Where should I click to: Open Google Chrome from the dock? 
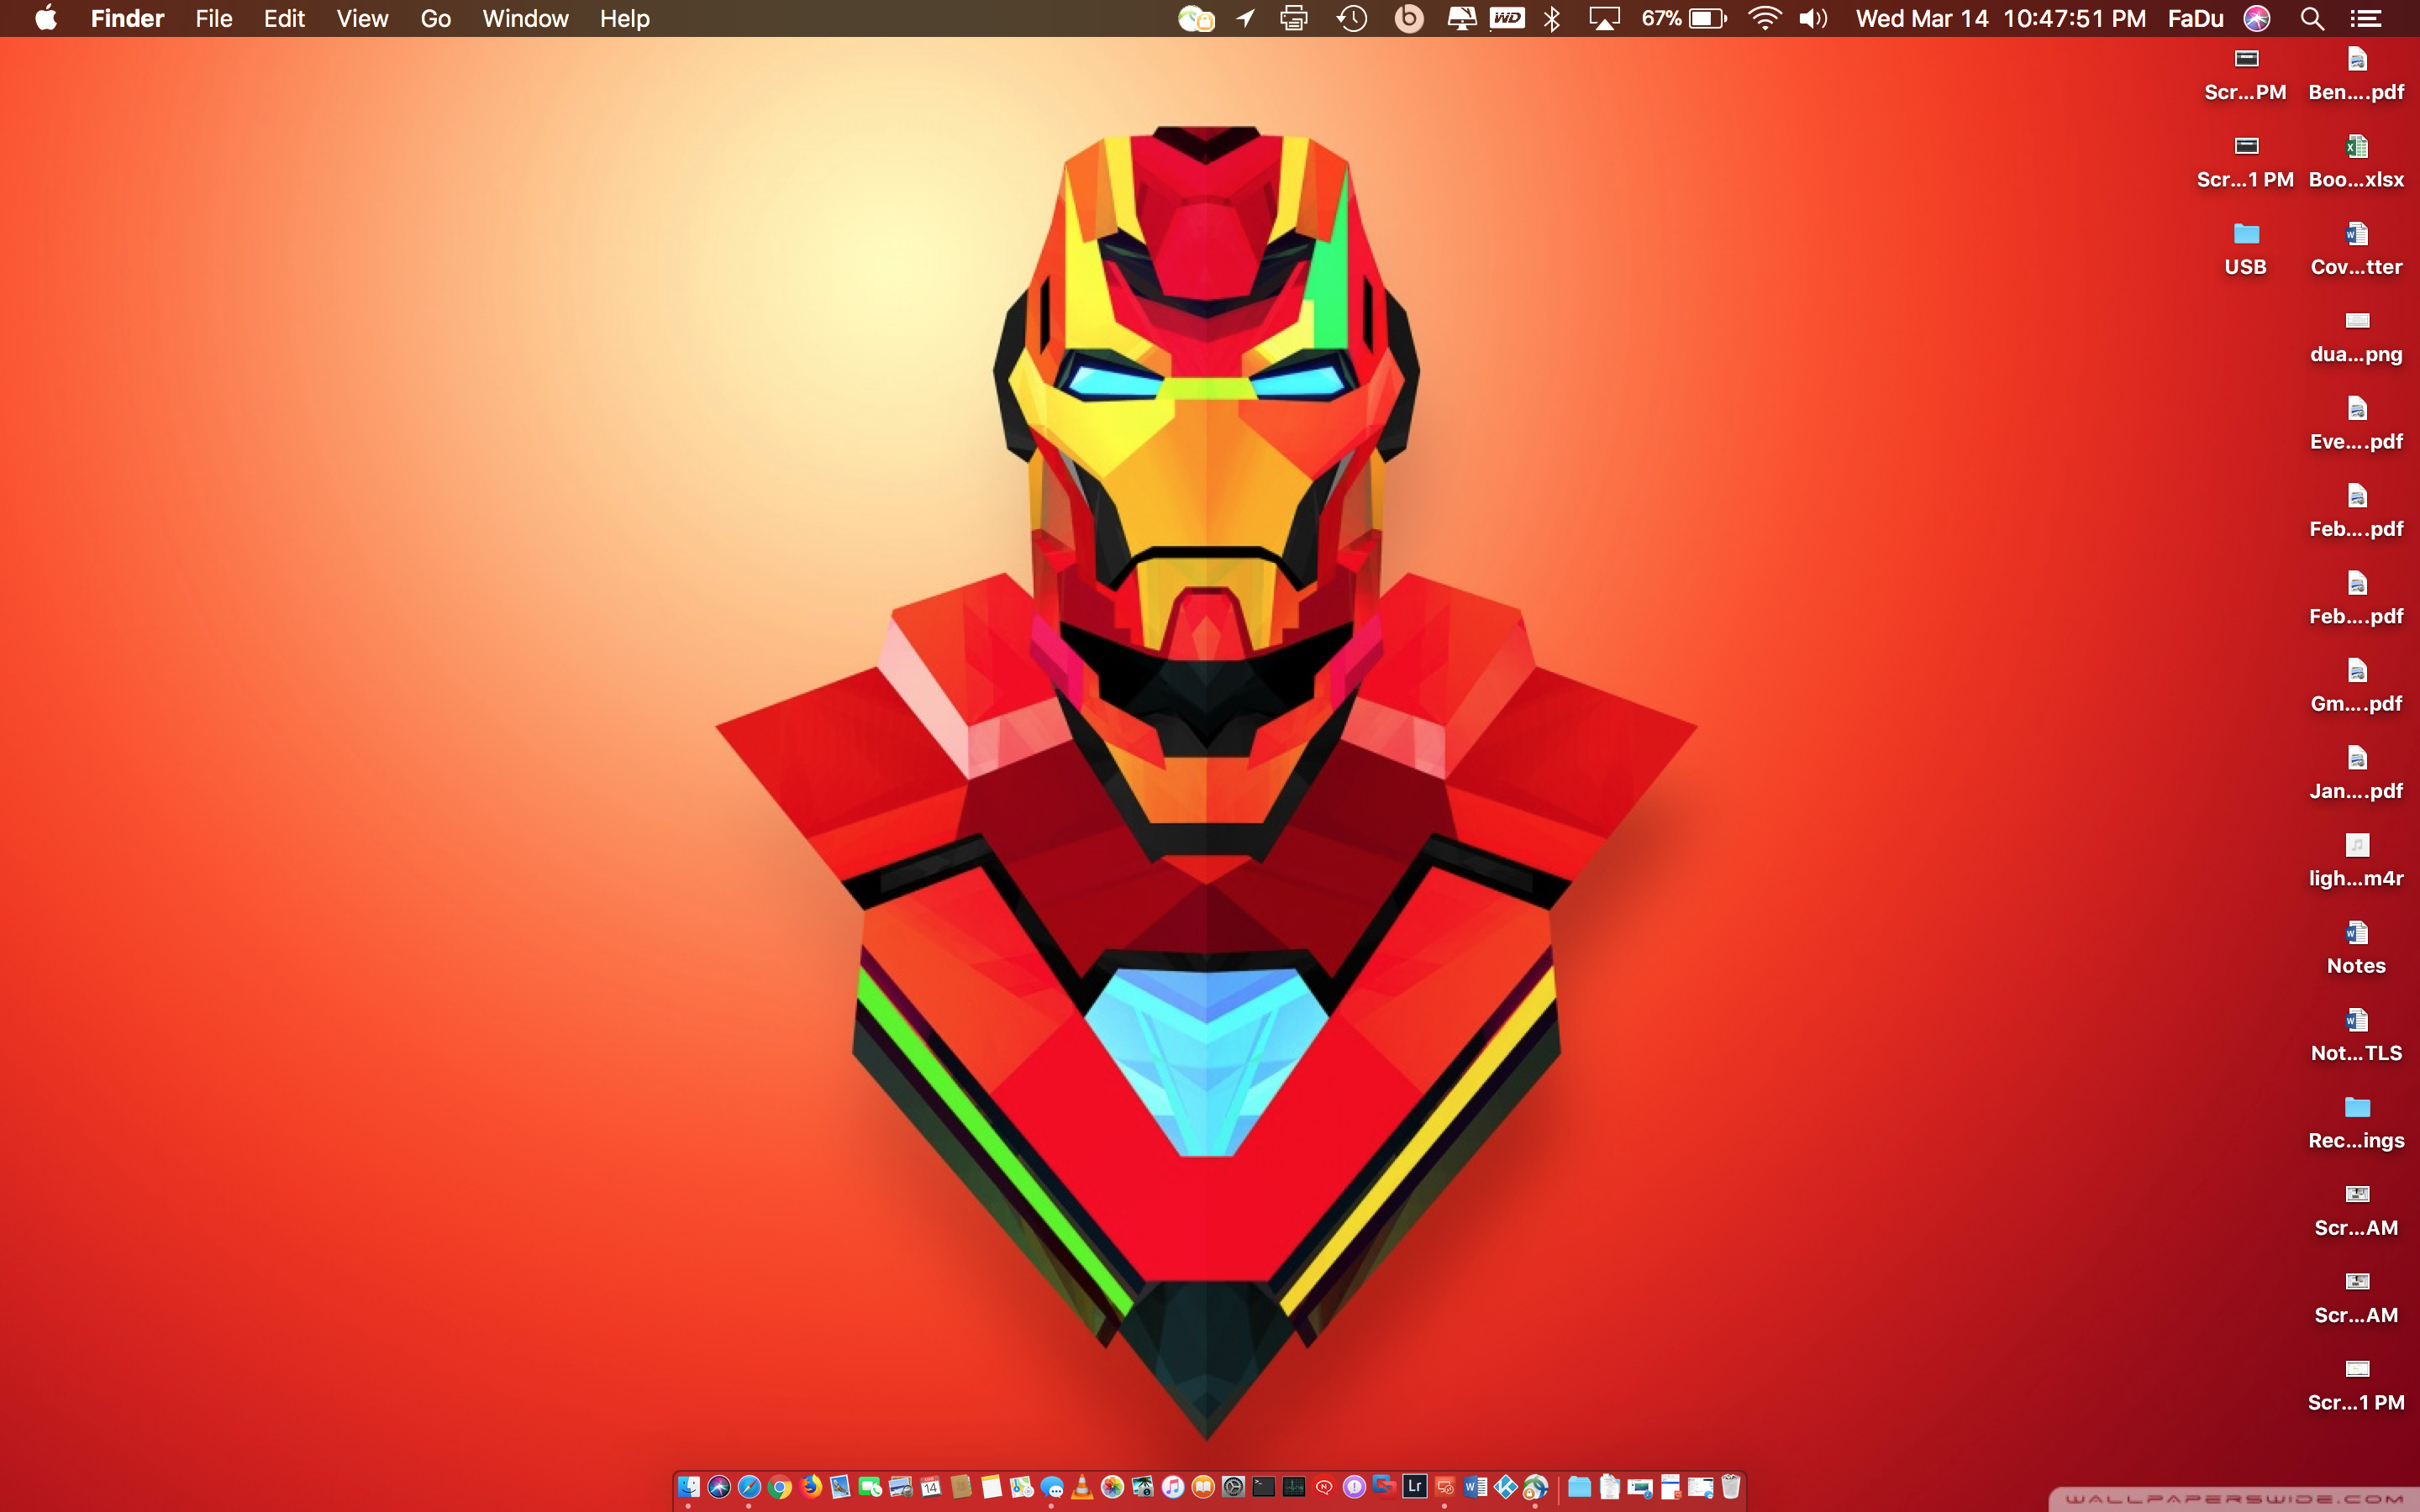(x=780, y=1487)
